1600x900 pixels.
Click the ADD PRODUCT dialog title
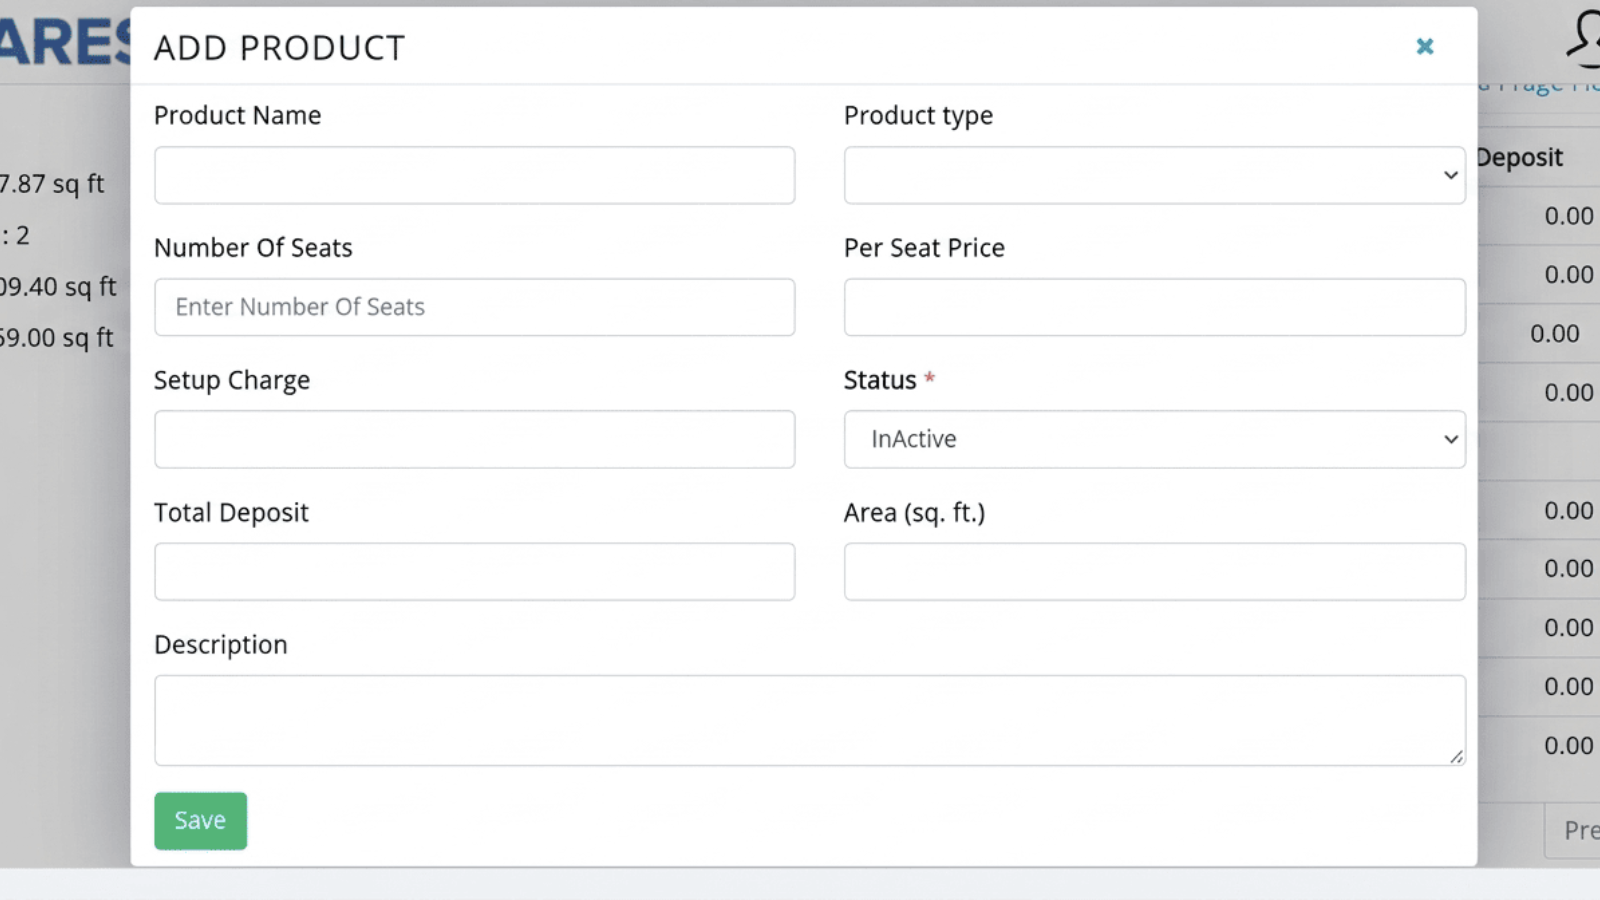pyautogui.click(x=279, y=48)
